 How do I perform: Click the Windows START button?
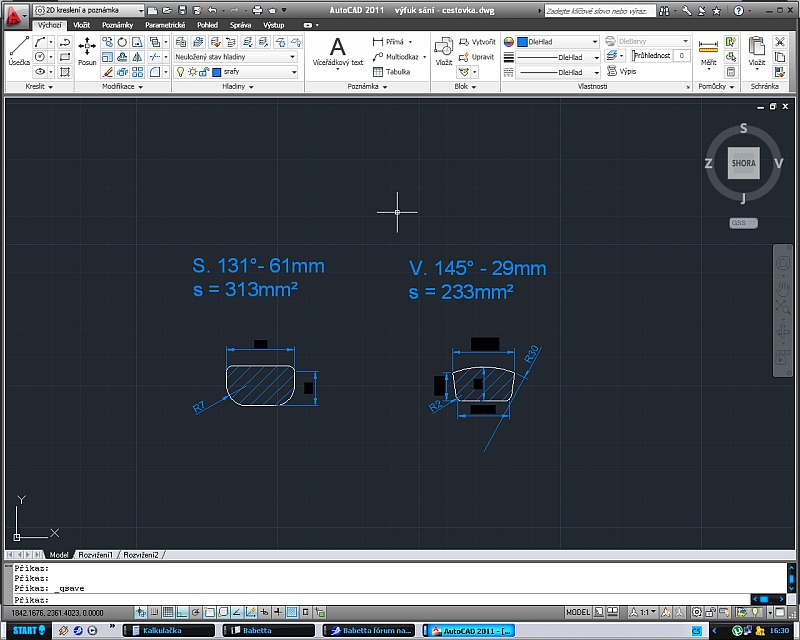(29, 630)
